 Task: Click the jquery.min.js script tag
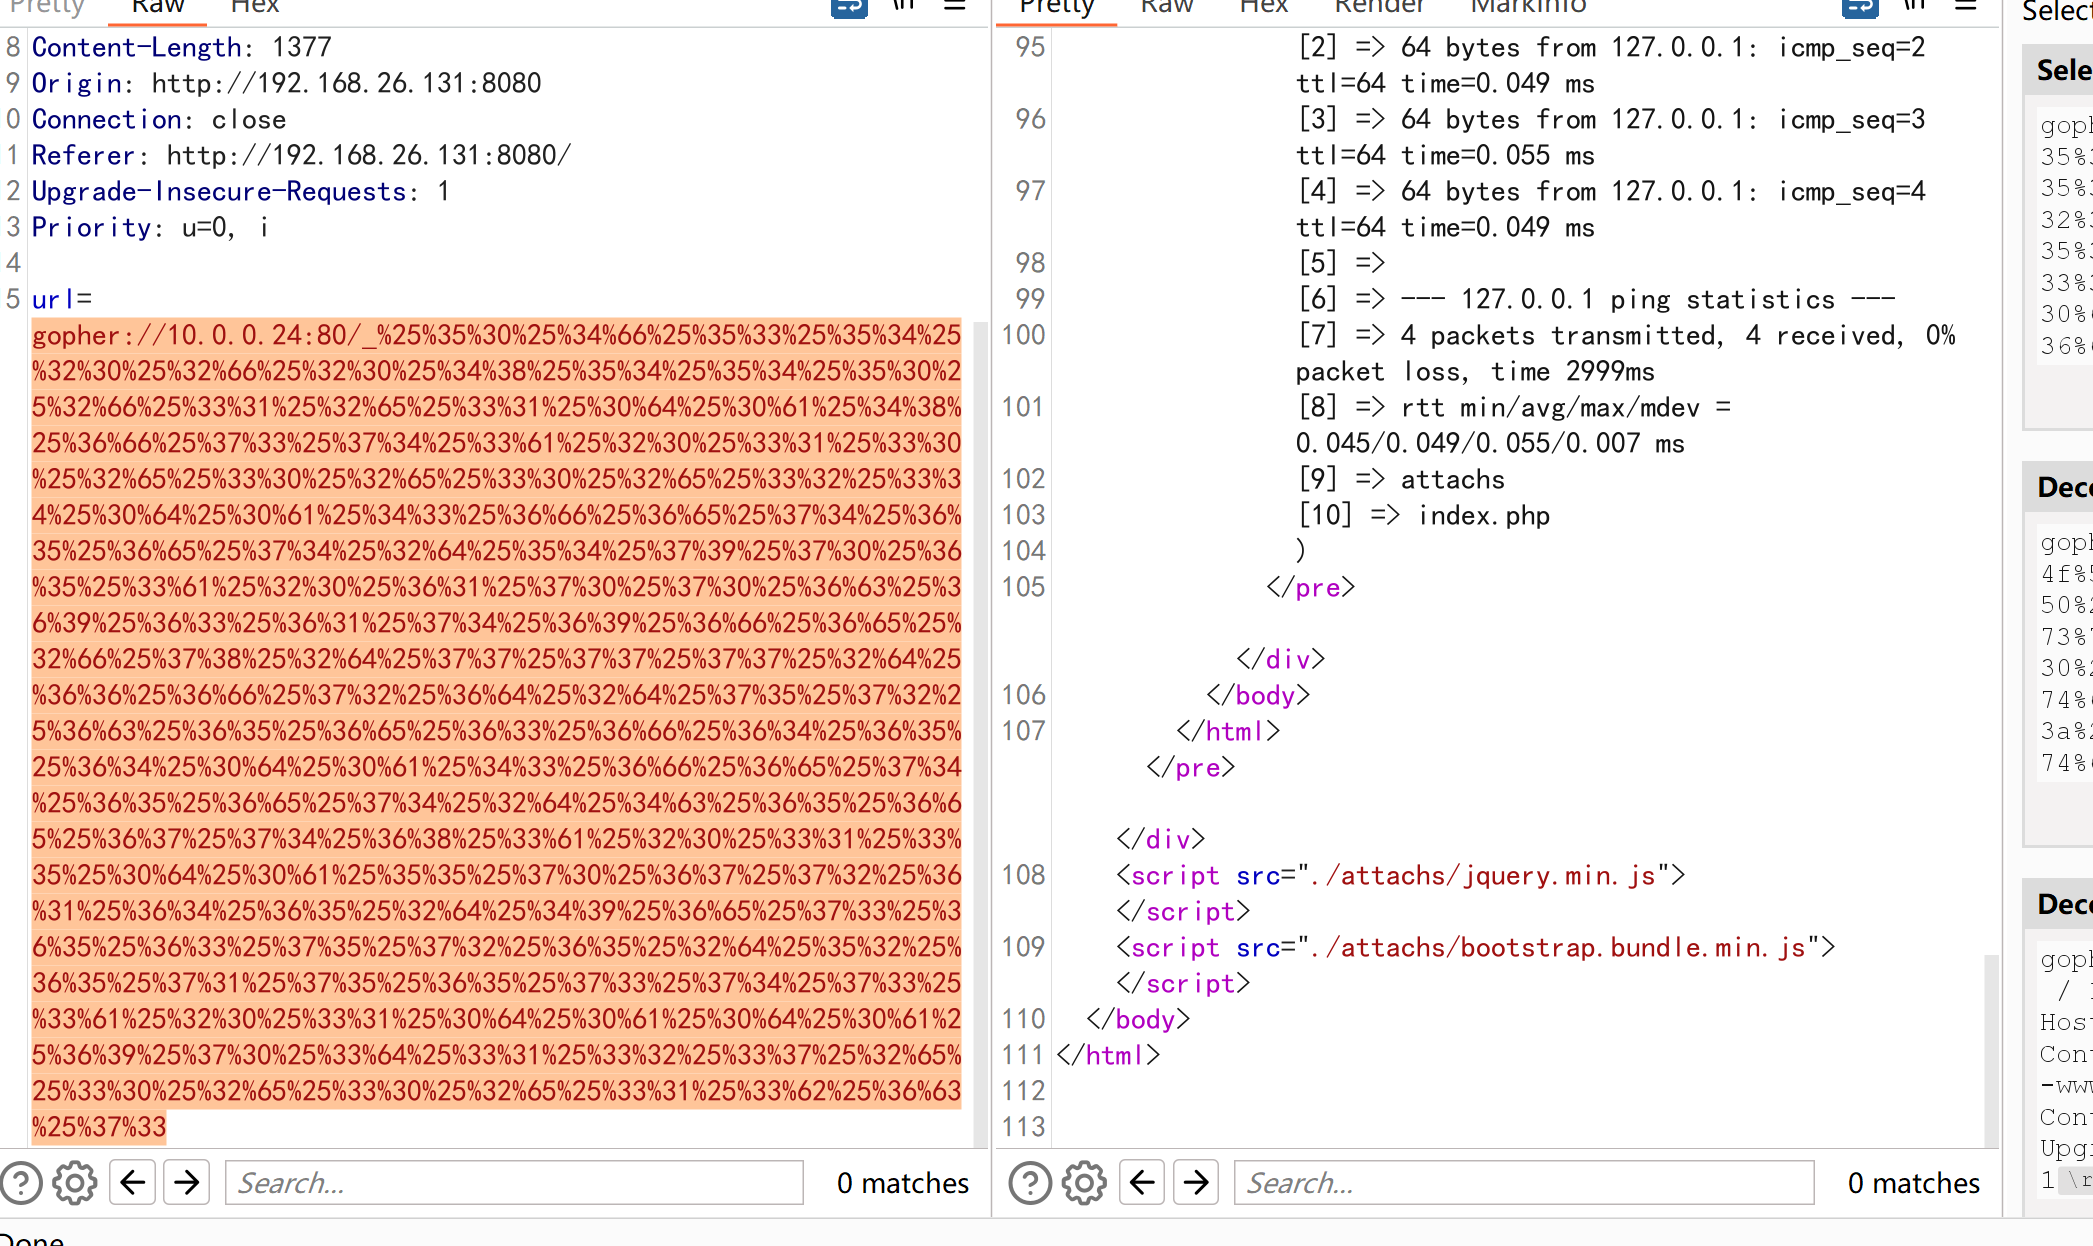click(1401, 875)
